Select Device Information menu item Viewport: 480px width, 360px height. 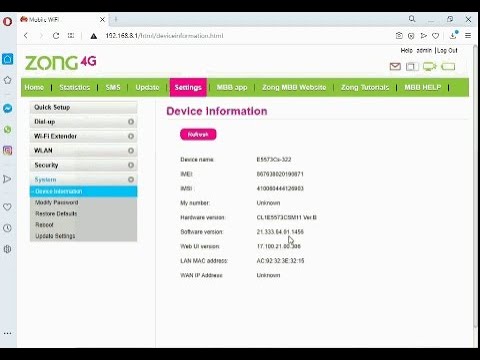pos(83,191)
